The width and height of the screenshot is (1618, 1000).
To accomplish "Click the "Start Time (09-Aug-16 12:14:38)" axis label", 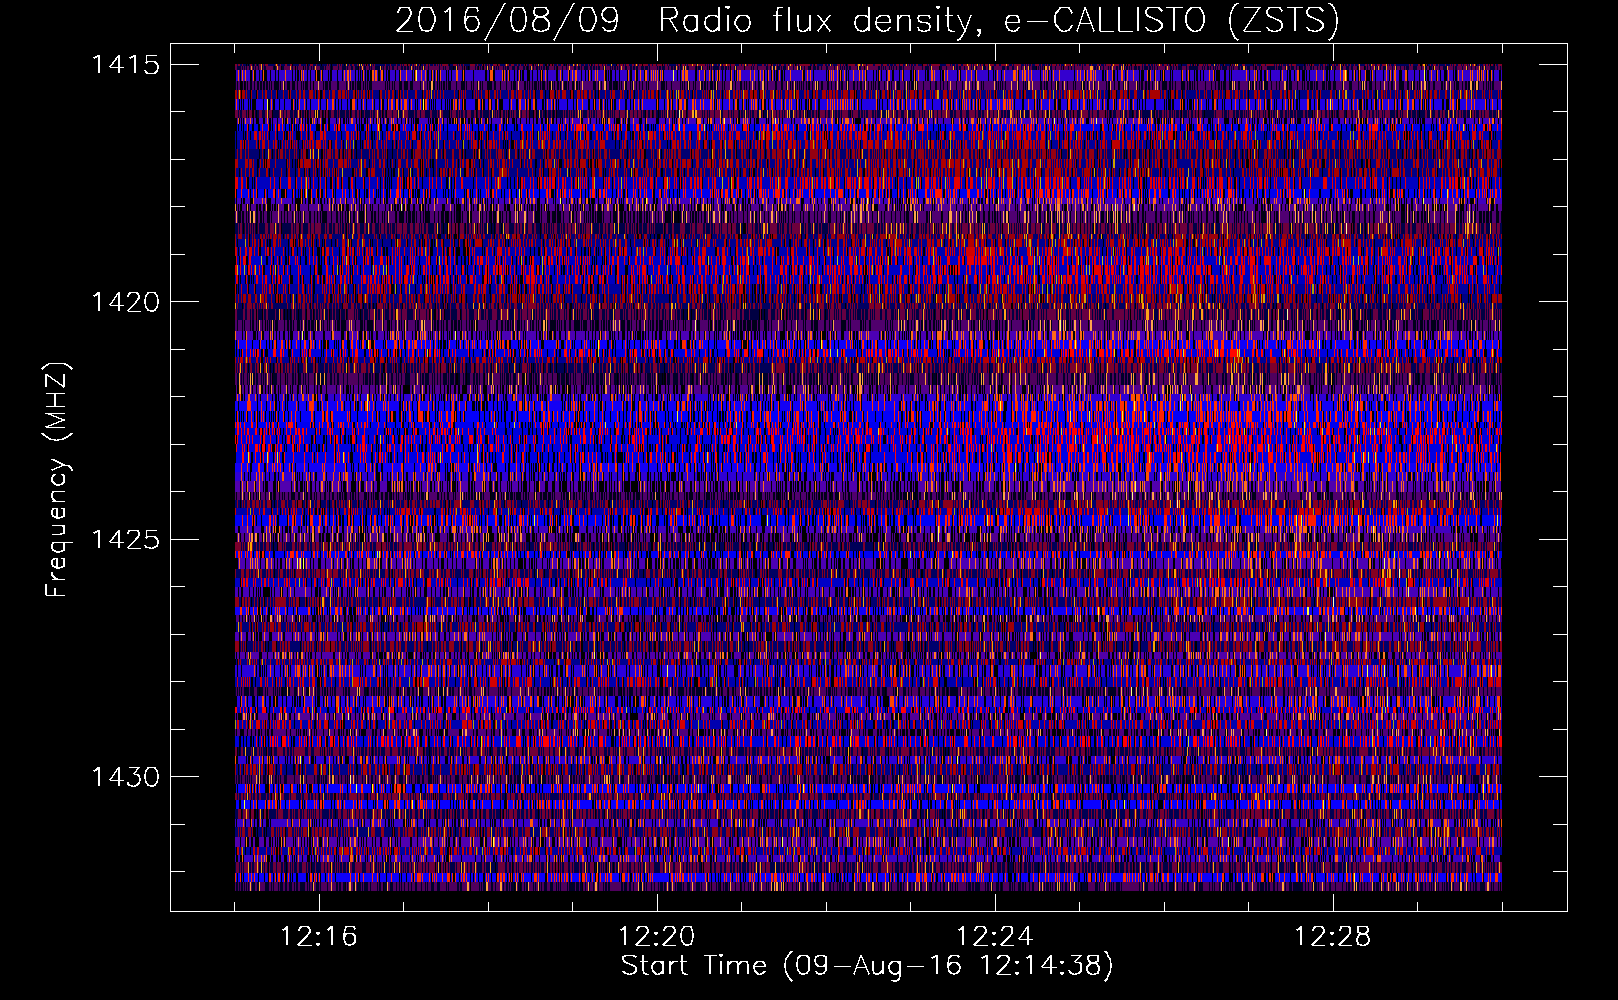I will click(x=867, y=966).
